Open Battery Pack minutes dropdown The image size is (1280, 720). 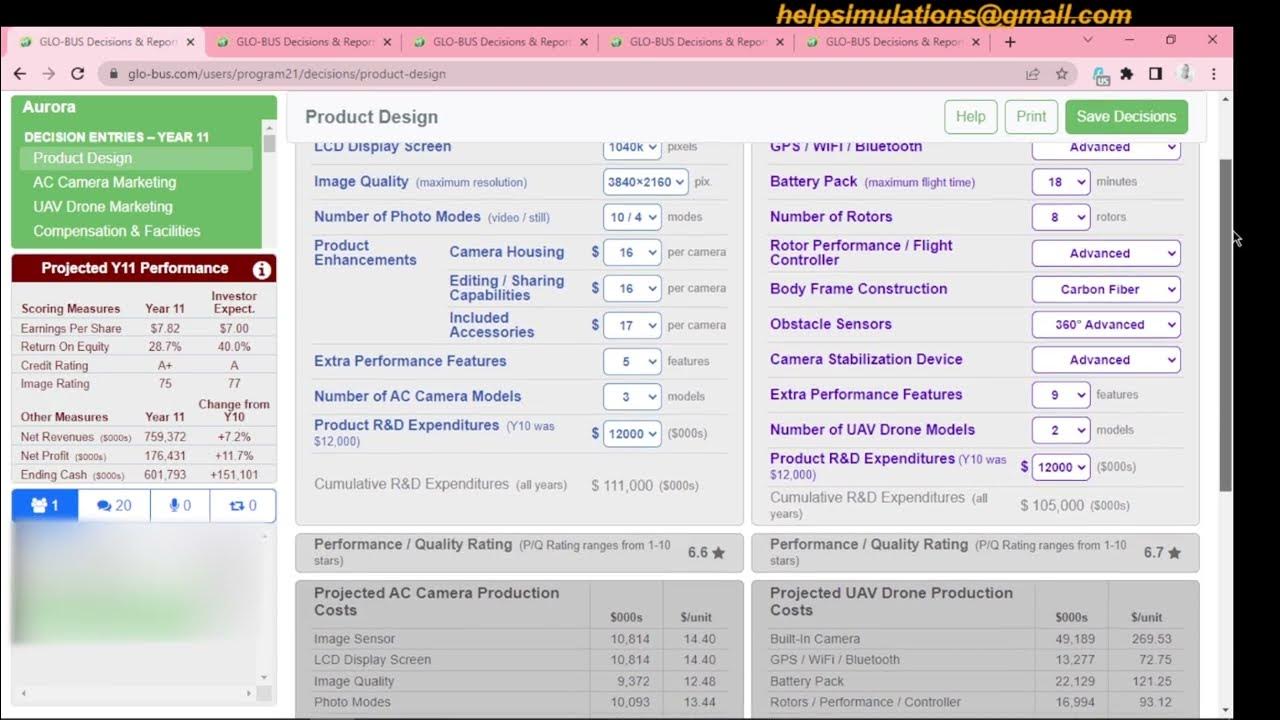tap(1061, 182)
